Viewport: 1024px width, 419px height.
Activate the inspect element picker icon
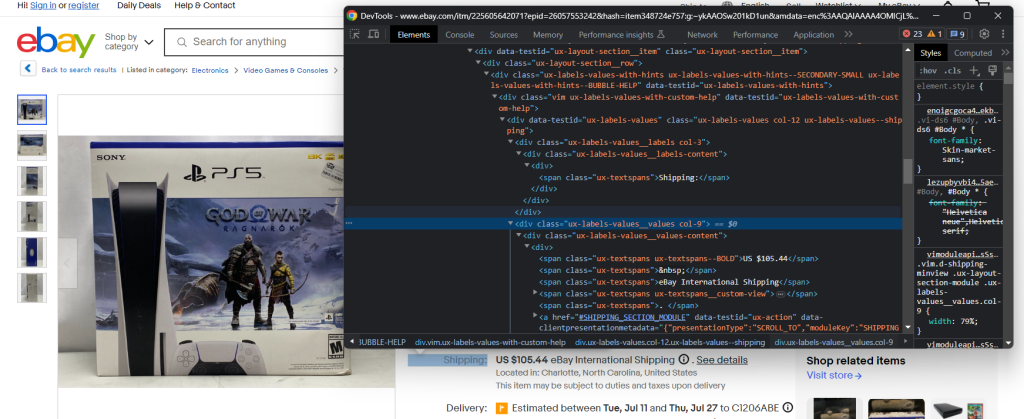[354, 35]
